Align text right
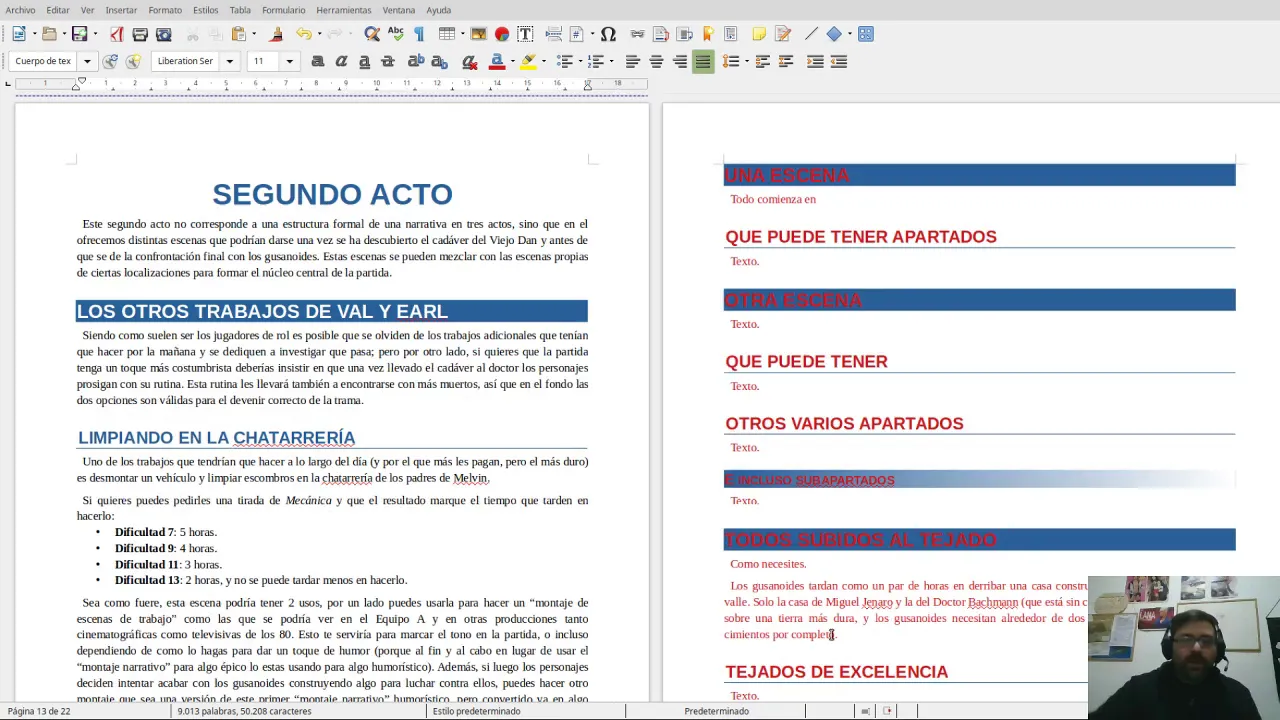Screen dimensions: 1280x720 680,61
